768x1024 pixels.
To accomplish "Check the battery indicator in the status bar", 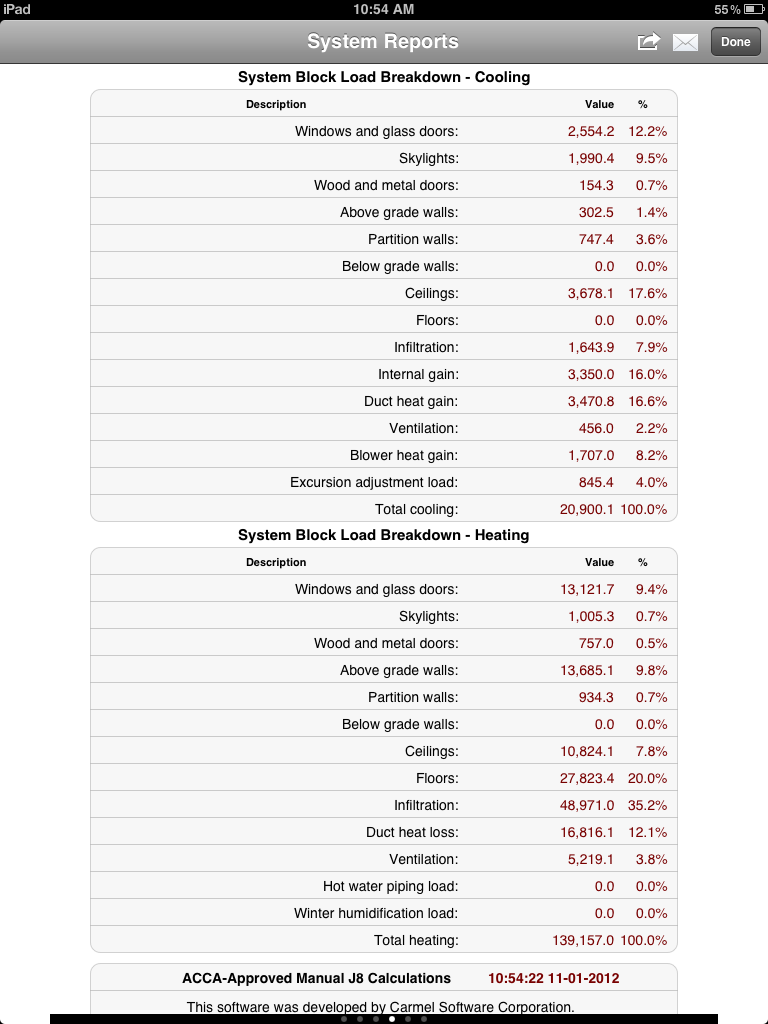I will 754,9.
